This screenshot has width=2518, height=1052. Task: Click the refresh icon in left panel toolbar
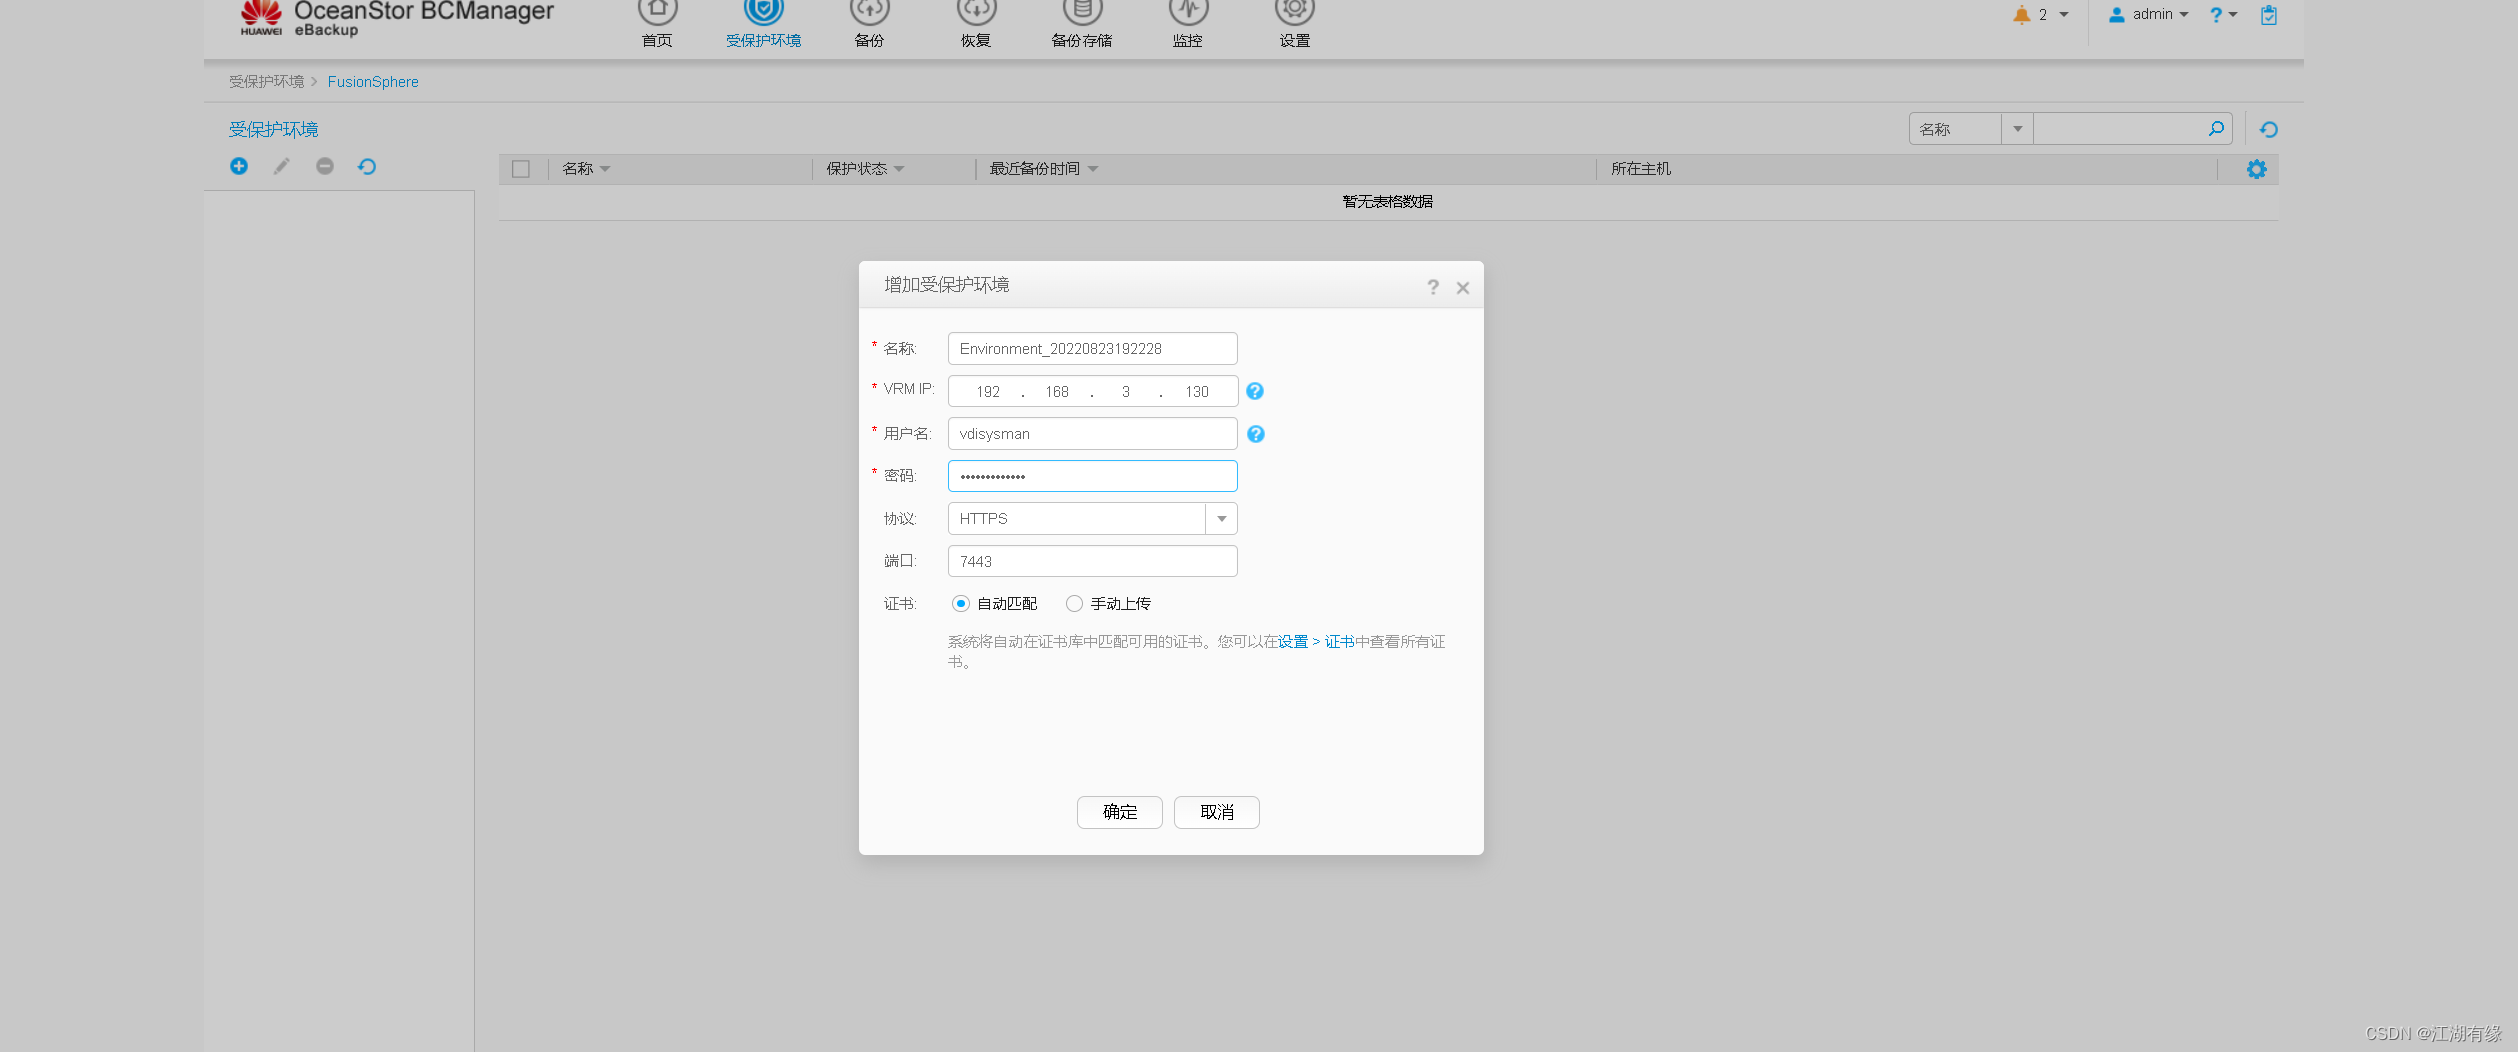(367, 166)
